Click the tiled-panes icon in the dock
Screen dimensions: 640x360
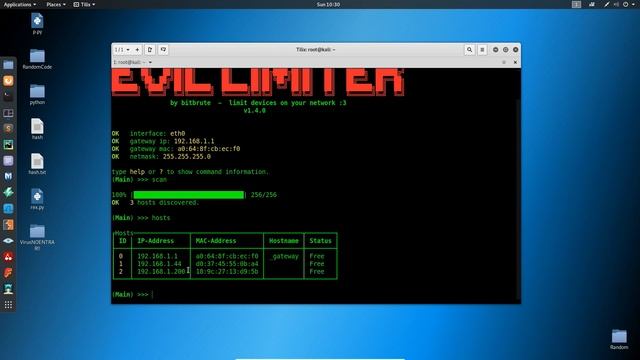pyautogui.click(x=8, y=113)
